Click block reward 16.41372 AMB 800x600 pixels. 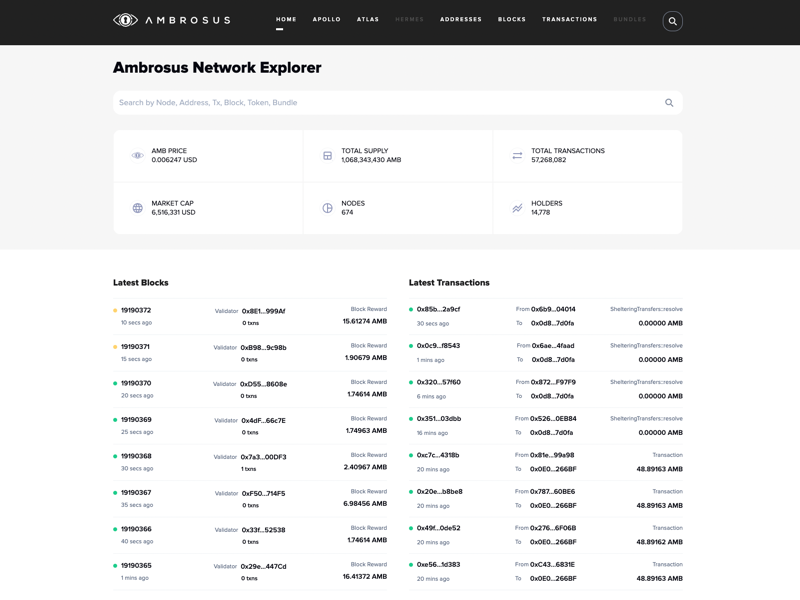pos(365,577)
